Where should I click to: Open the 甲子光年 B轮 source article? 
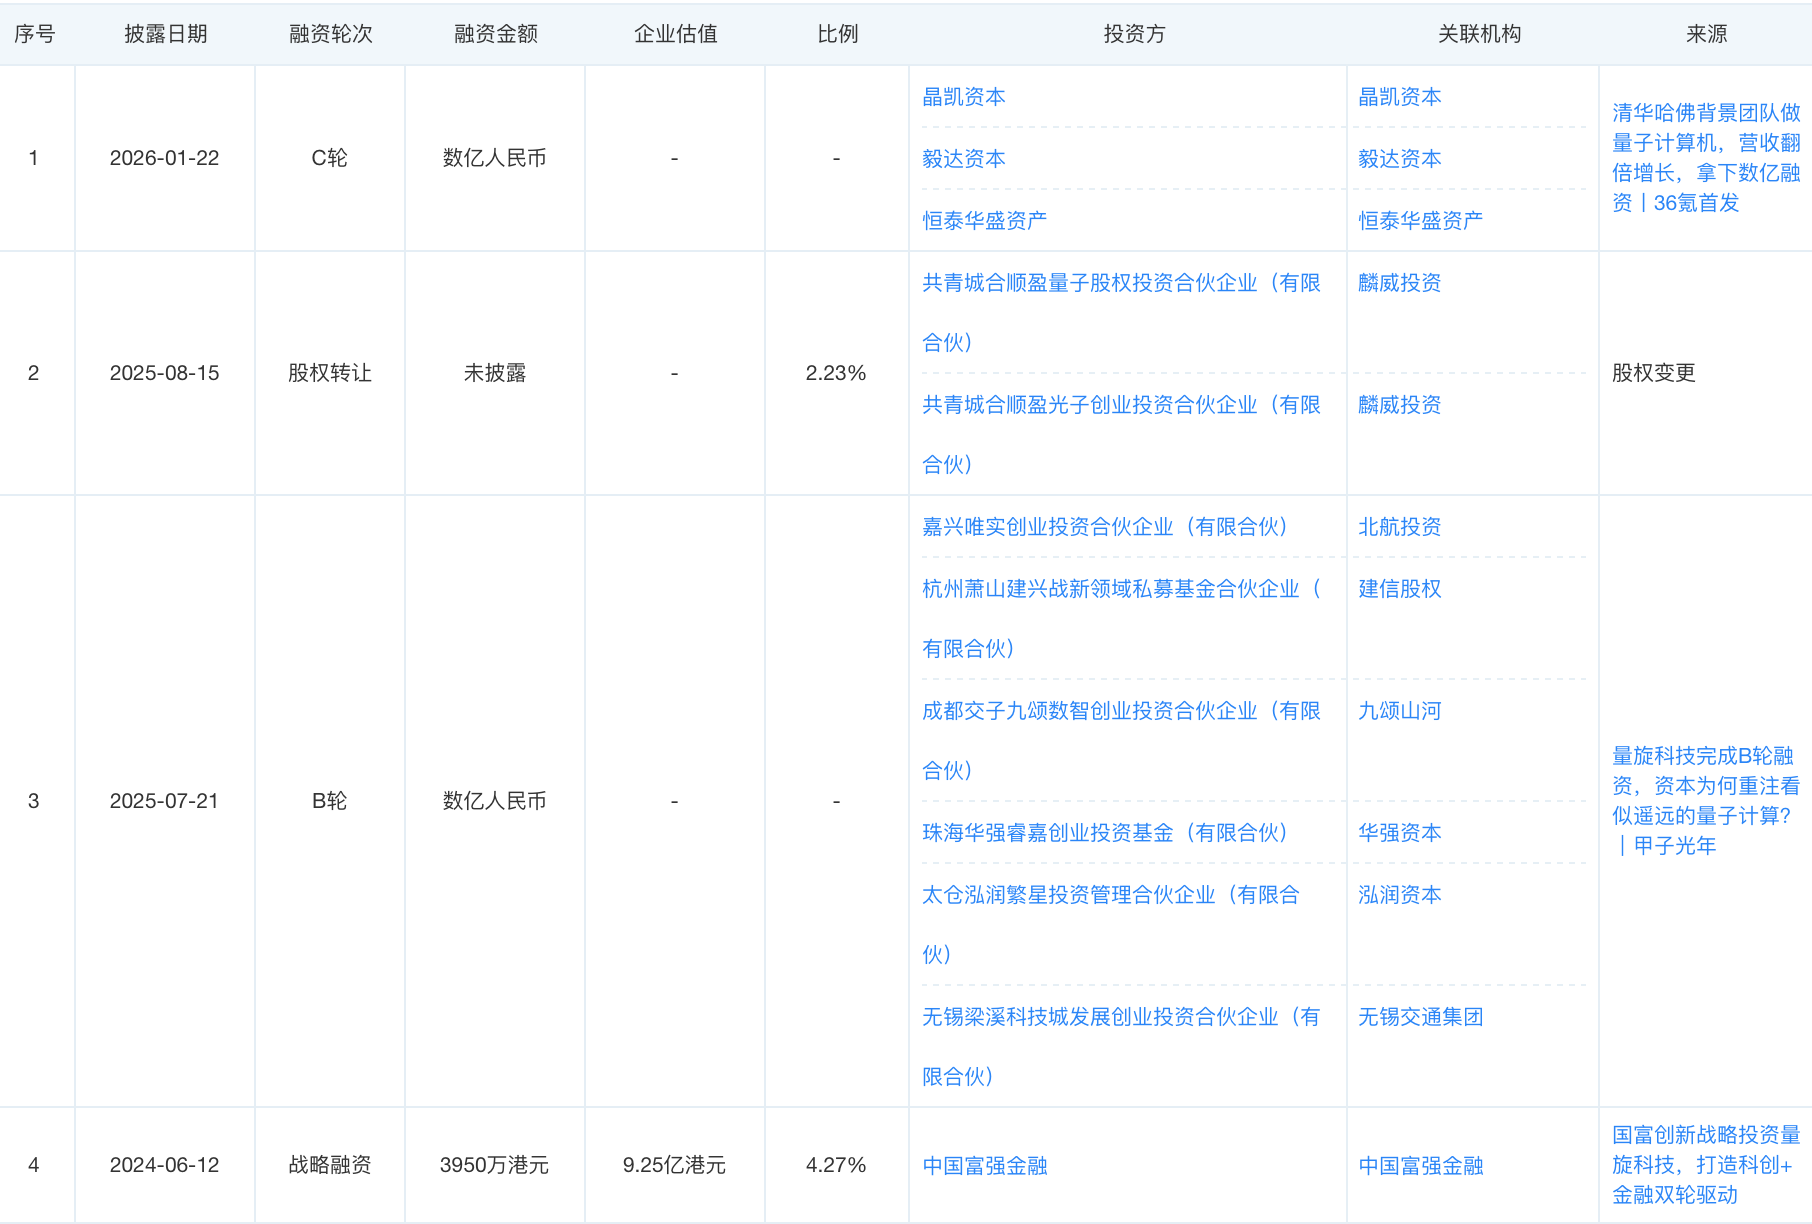pos(1705,801)
